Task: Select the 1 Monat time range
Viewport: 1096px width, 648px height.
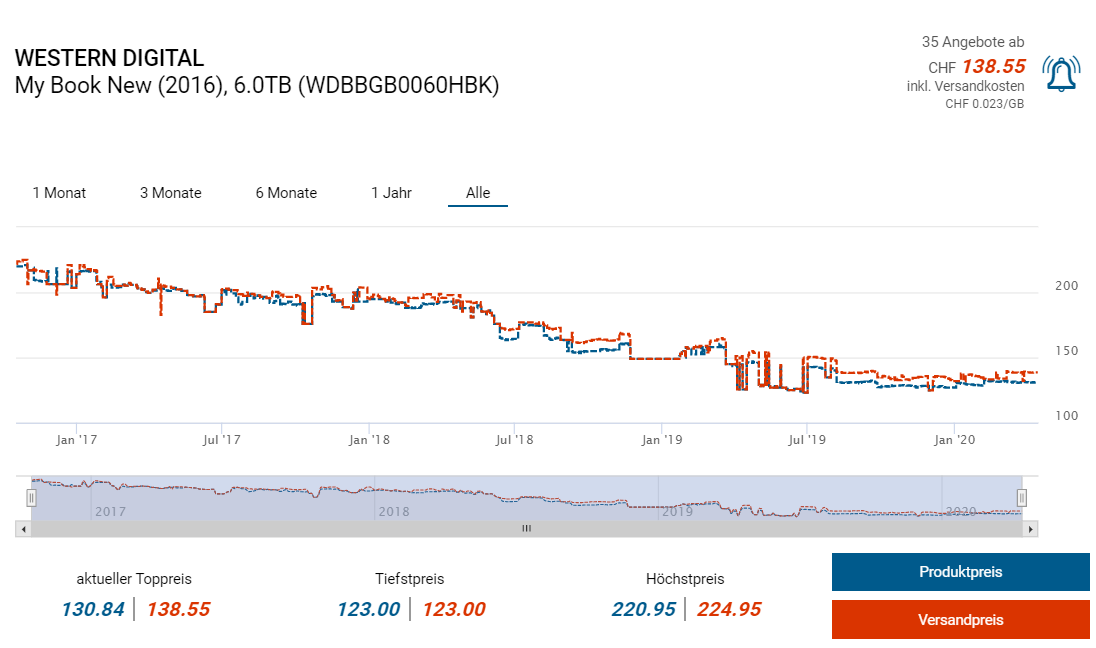Action: coord(59,193)
